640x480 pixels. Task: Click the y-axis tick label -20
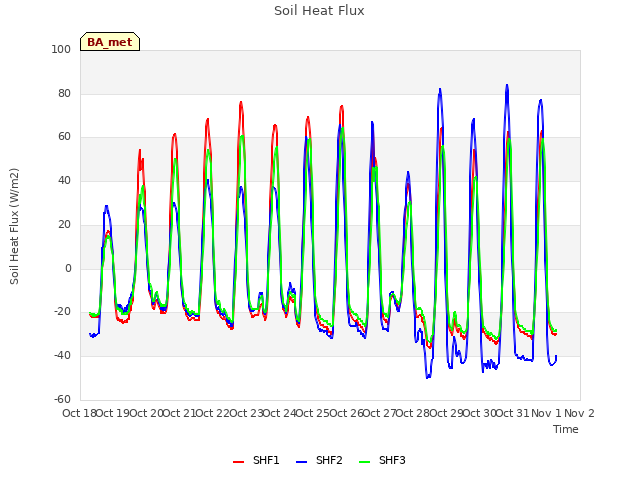[x=62, y=311]
